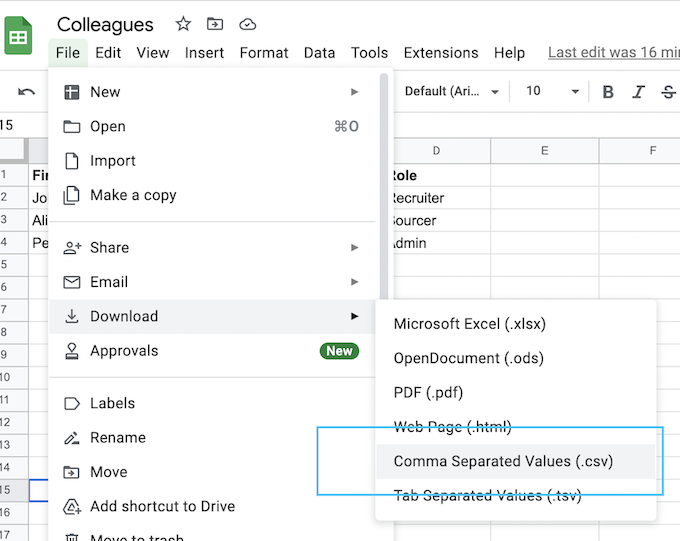Toggle strikethrough formatting
The height and width of the screenshot is (541, 680).
(x=668, y=92)
